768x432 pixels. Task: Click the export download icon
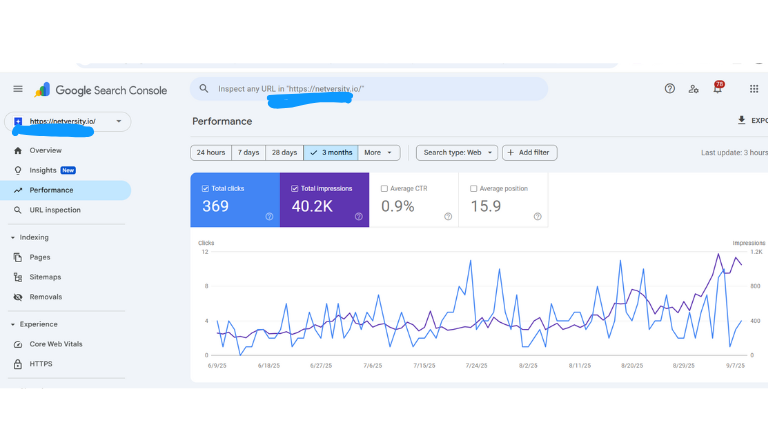pos(742,120)
